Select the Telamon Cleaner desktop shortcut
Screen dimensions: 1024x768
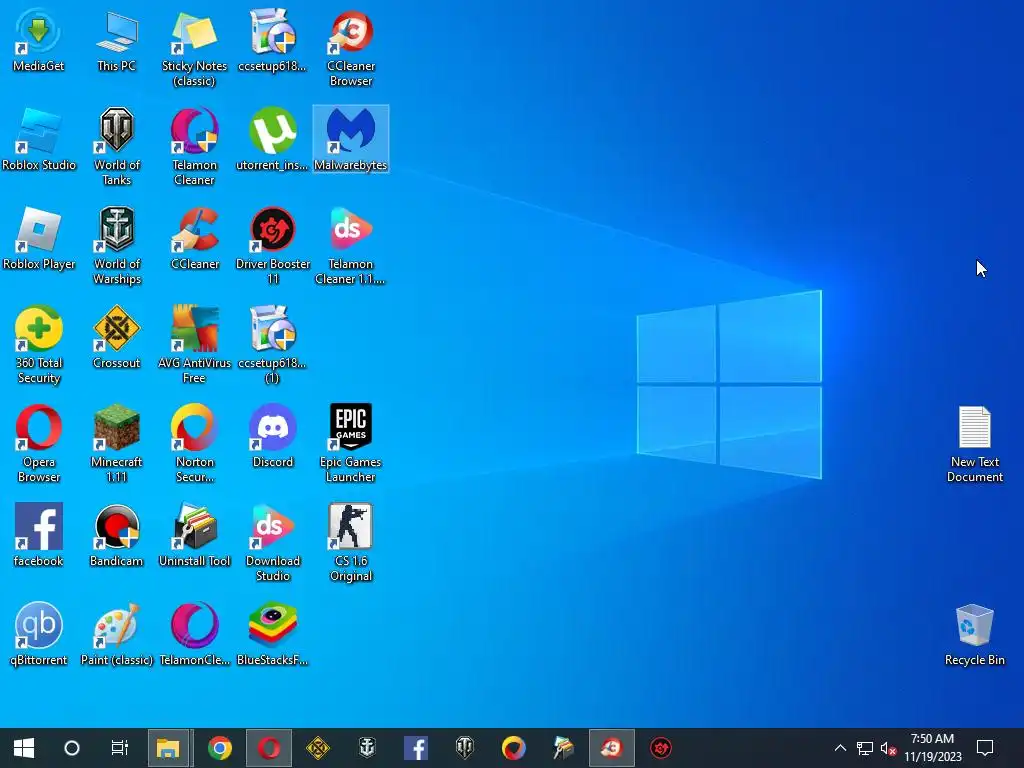point(195,148)
